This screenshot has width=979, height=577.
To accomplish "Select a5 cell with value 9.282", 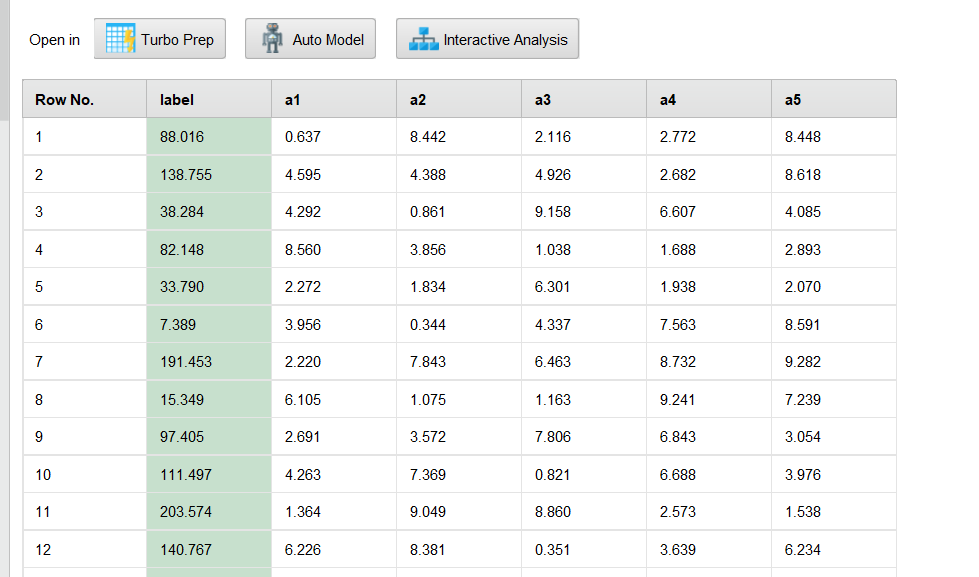I will point(834,362).
